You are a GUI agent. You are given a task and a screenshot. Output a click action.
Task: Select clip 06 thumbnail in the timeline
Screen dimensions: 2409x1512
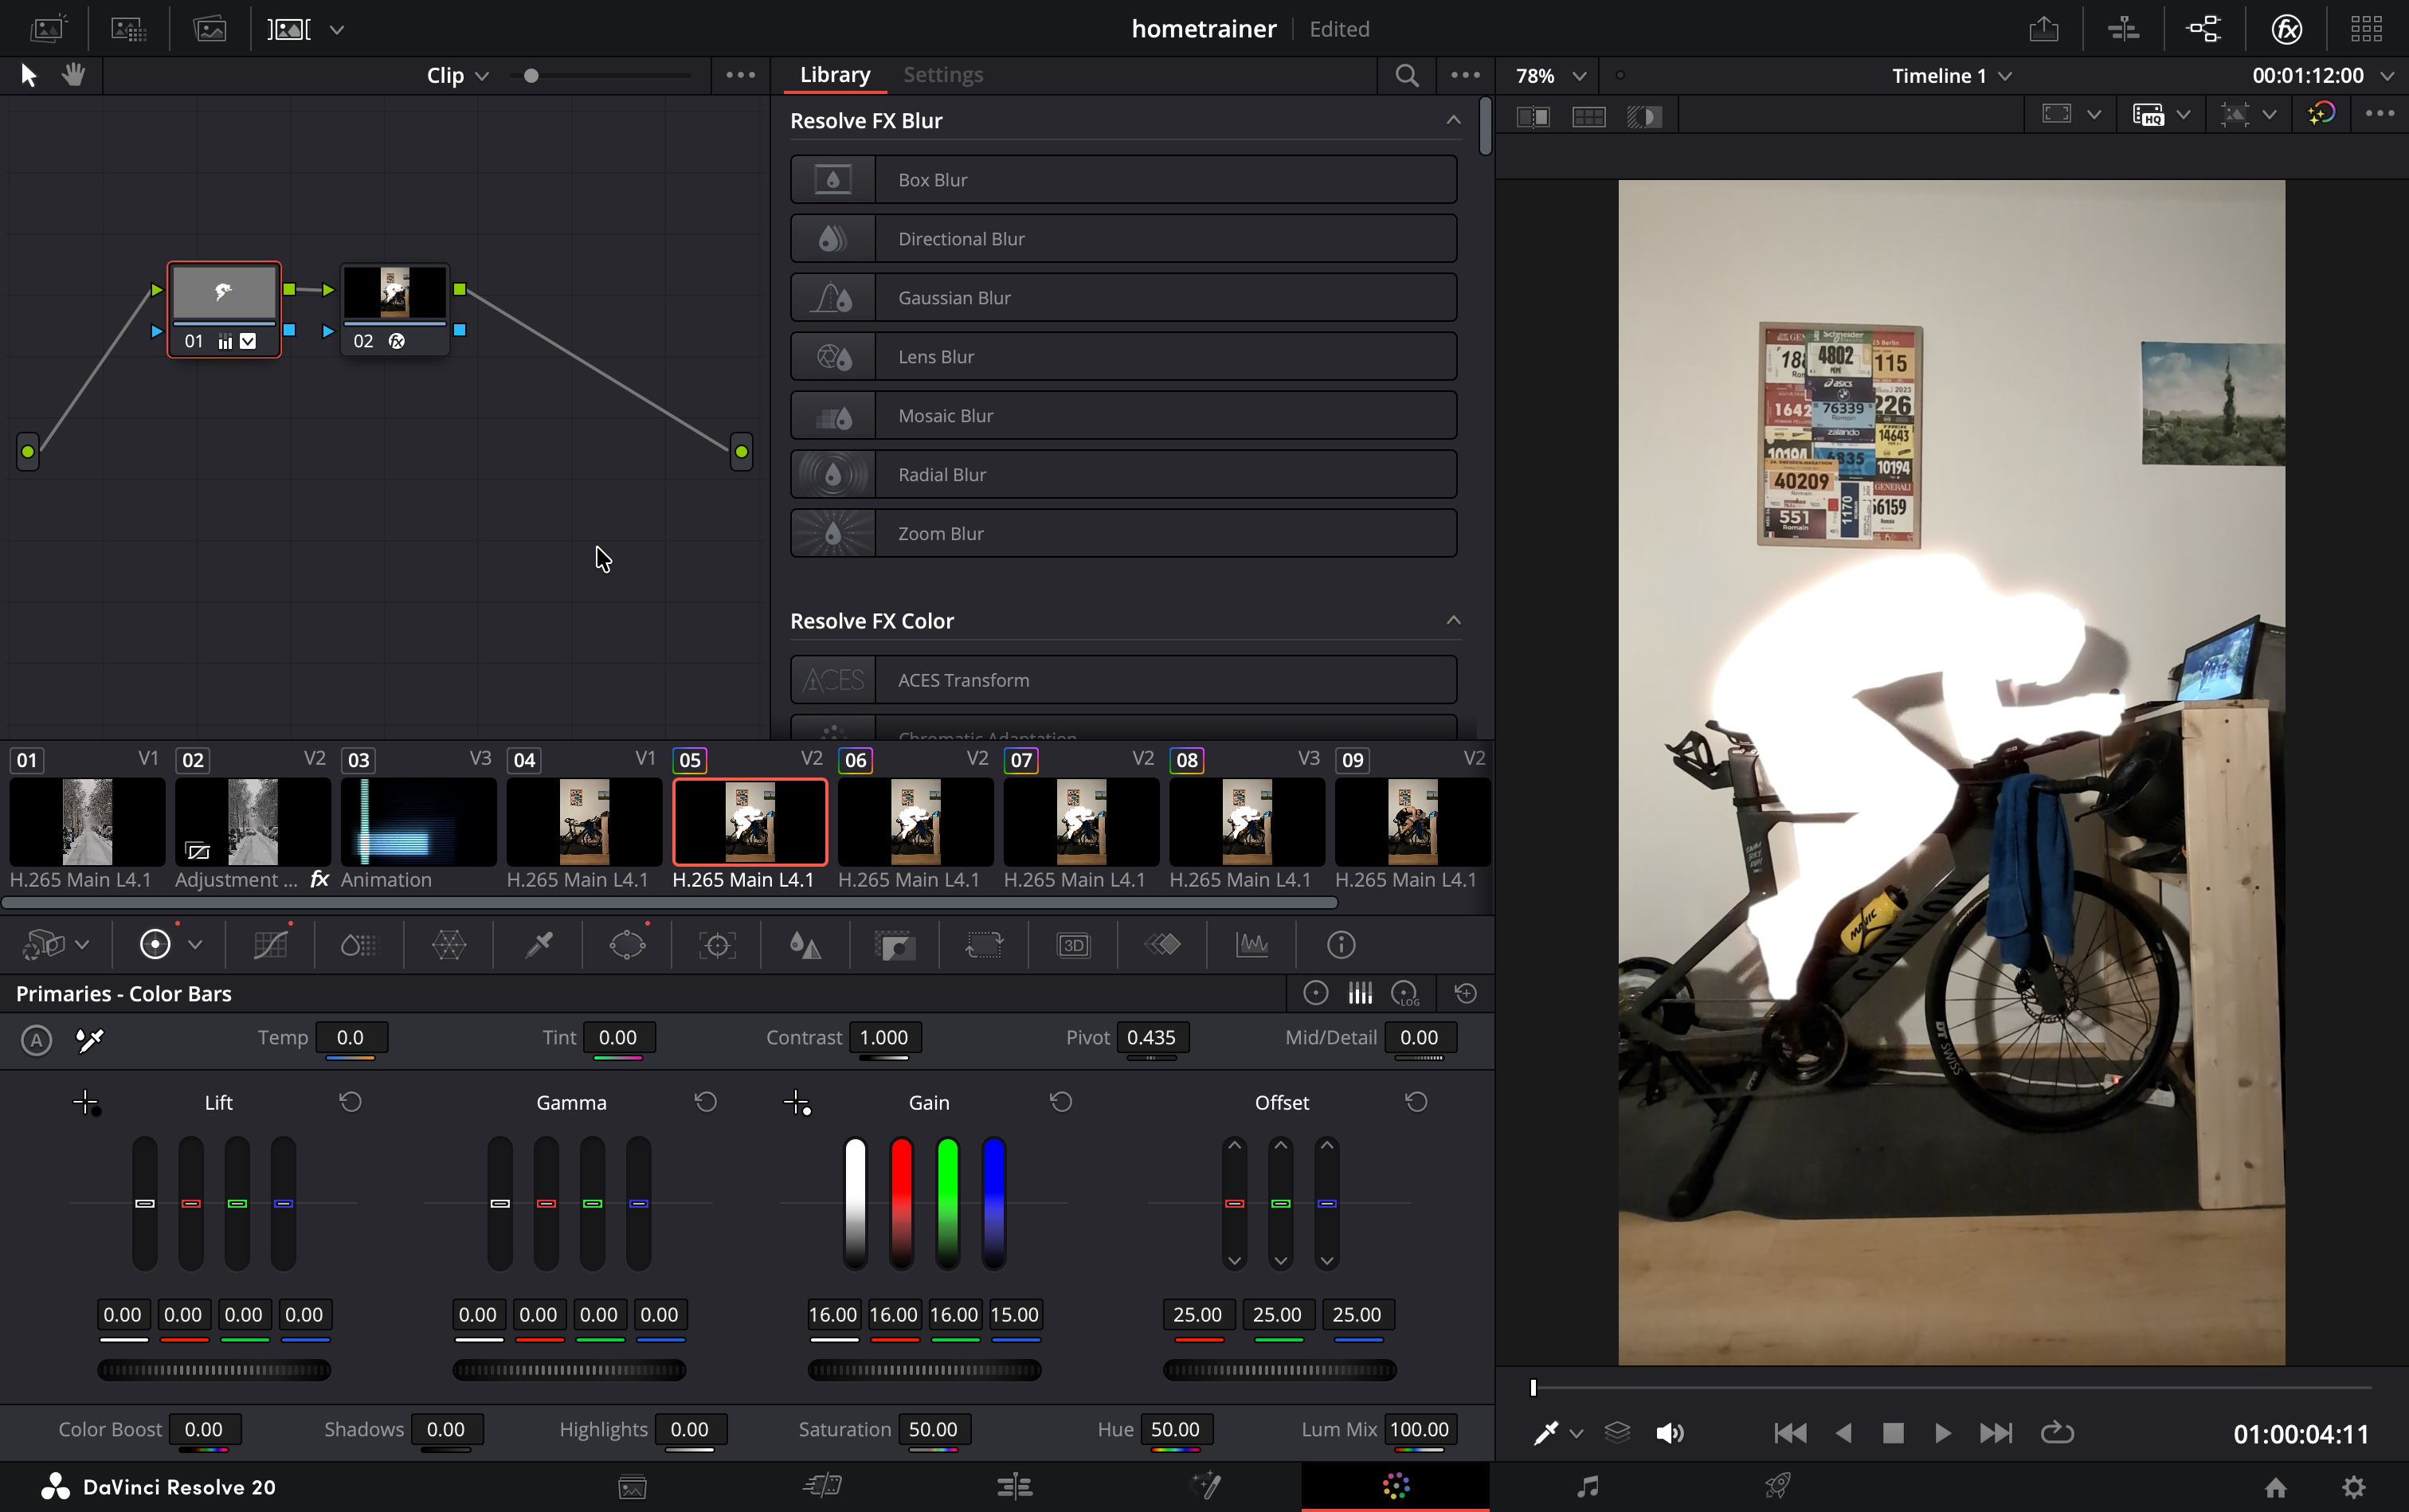tap(915, 822)
